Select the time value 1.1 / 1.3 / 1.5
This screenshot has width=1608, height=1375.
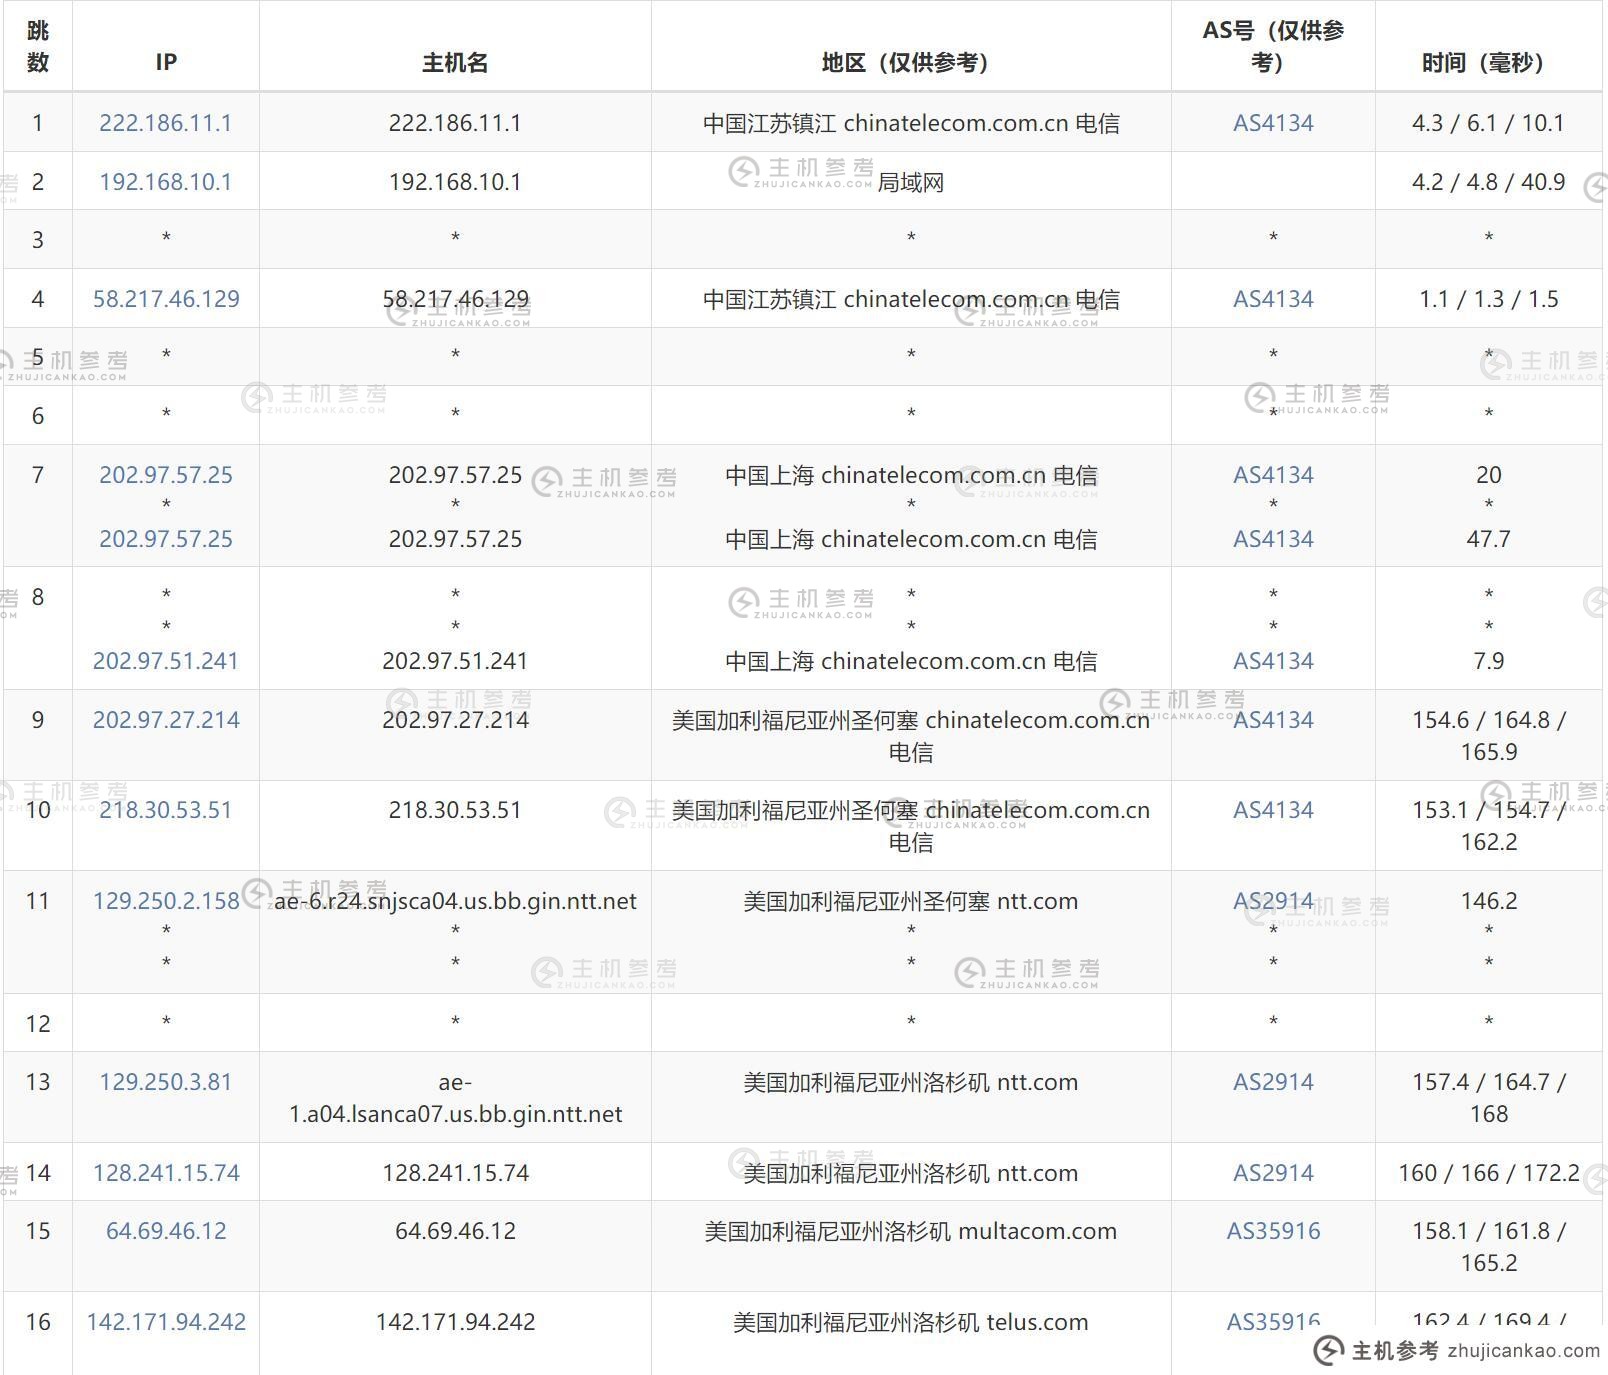(x=1489, y=299)
